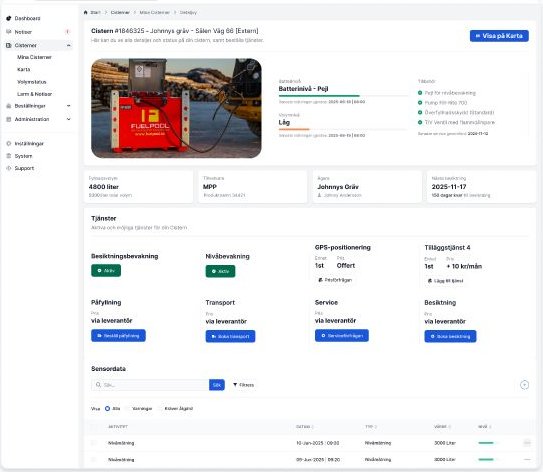Expand the Beställningar menu chevron

pos(69,106)
